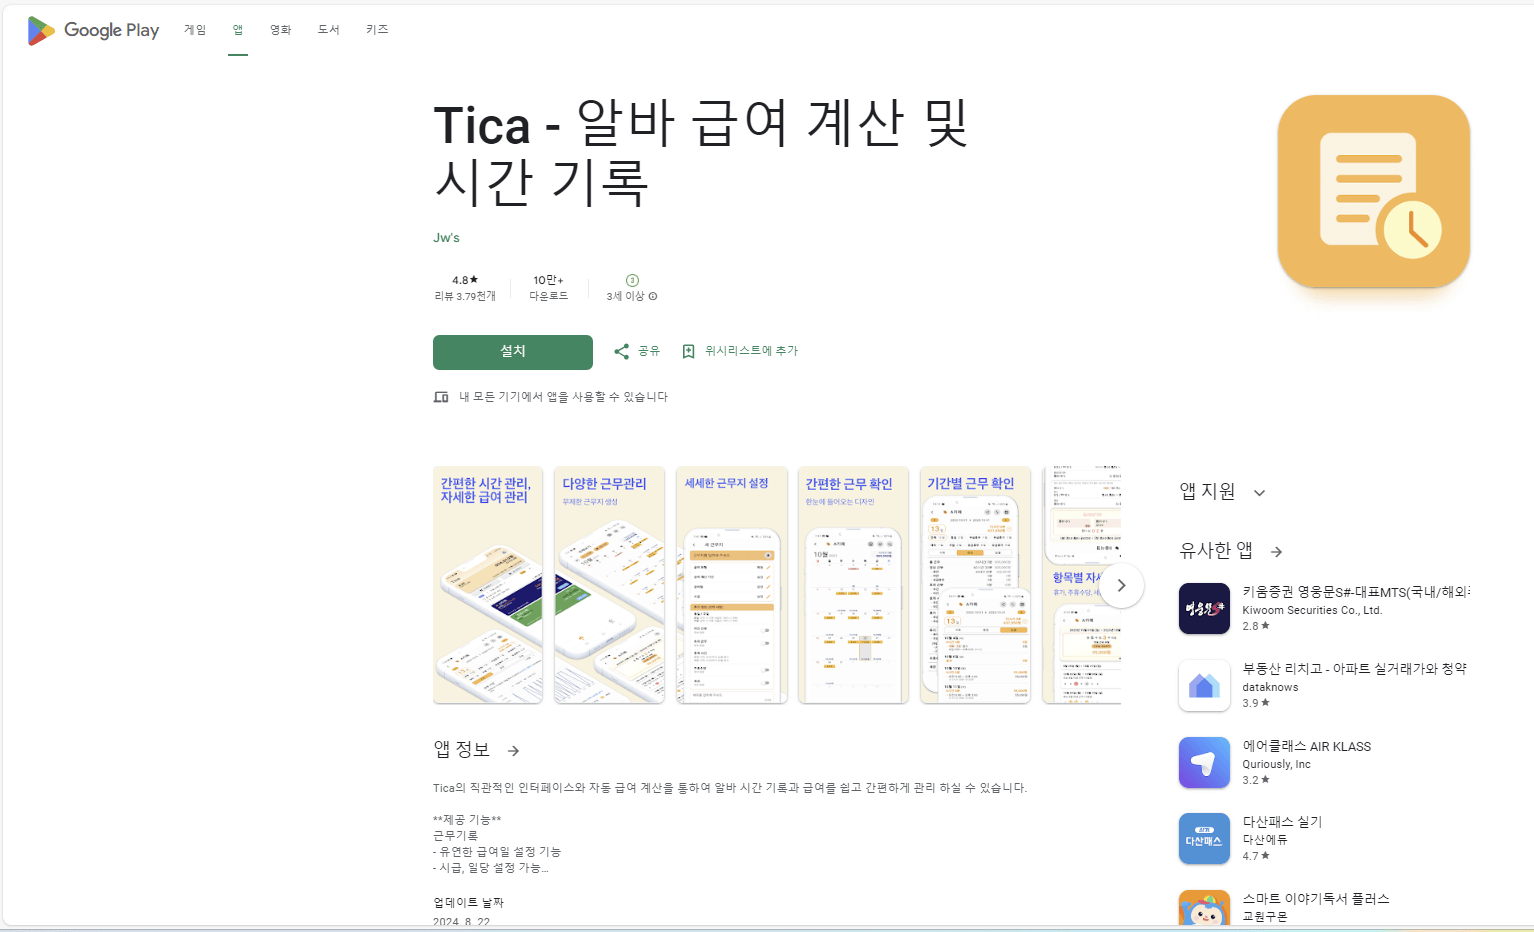
Task: Expand the 앱 지원 section
Action: tap(1259, 492)
